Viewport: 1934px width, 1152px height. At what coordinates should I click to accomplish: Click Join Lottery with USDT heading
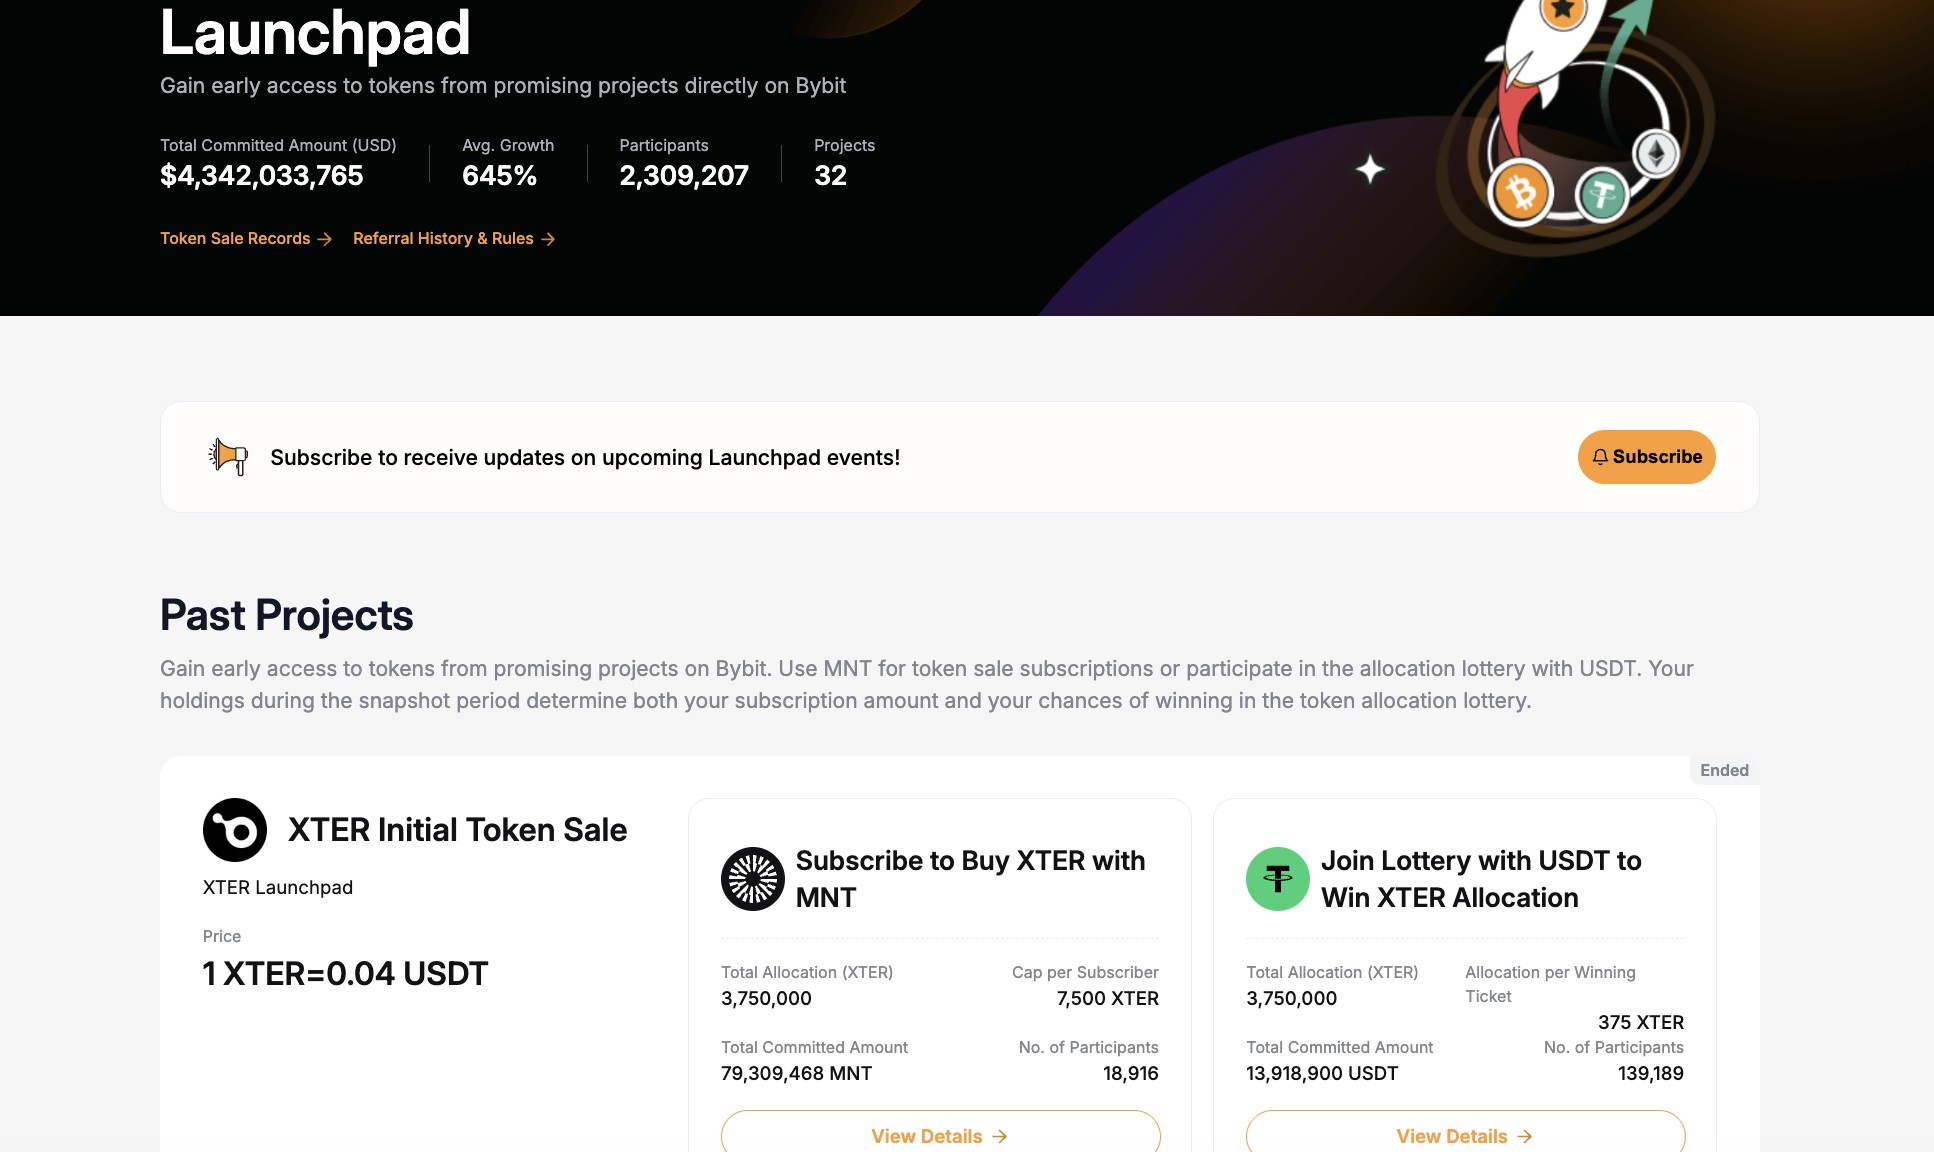click(1481, 879)
